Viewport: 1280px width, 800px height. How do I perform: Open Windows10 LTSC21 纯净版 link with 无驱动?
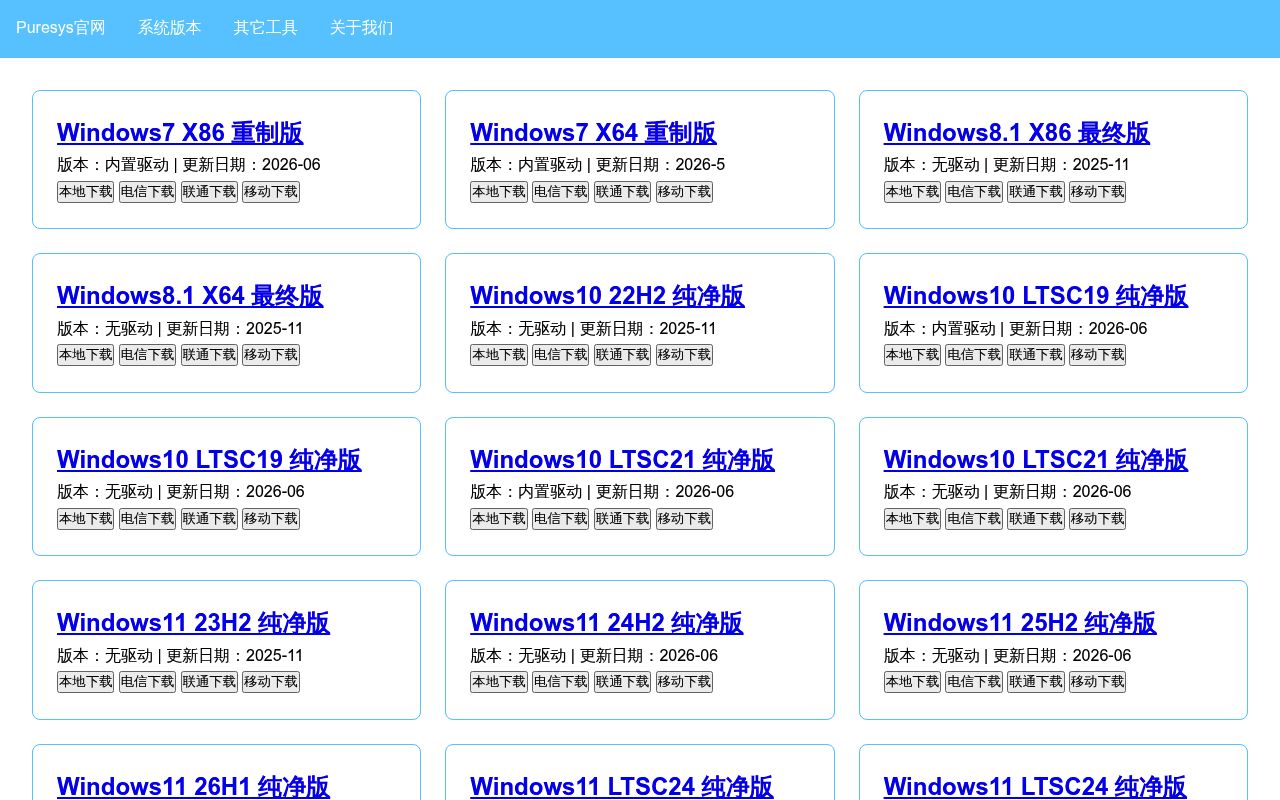click(1036, 460)
